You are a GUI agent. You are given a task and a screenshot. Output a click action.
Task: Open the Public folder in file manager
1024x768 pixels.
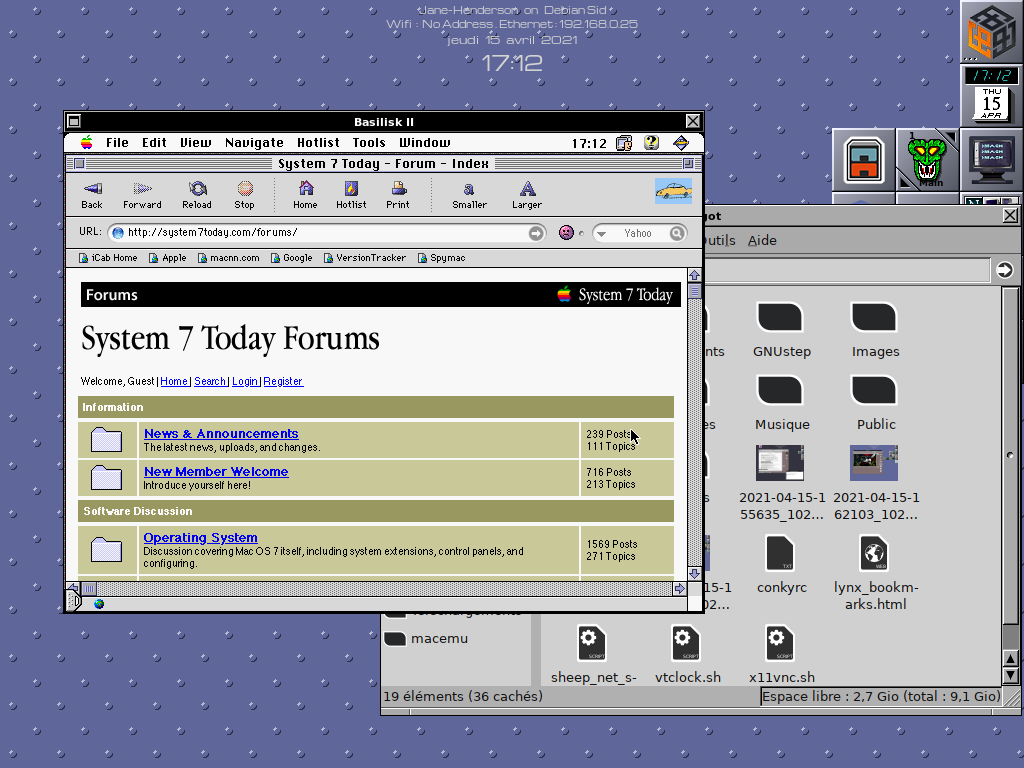click(x=874, y=391)
